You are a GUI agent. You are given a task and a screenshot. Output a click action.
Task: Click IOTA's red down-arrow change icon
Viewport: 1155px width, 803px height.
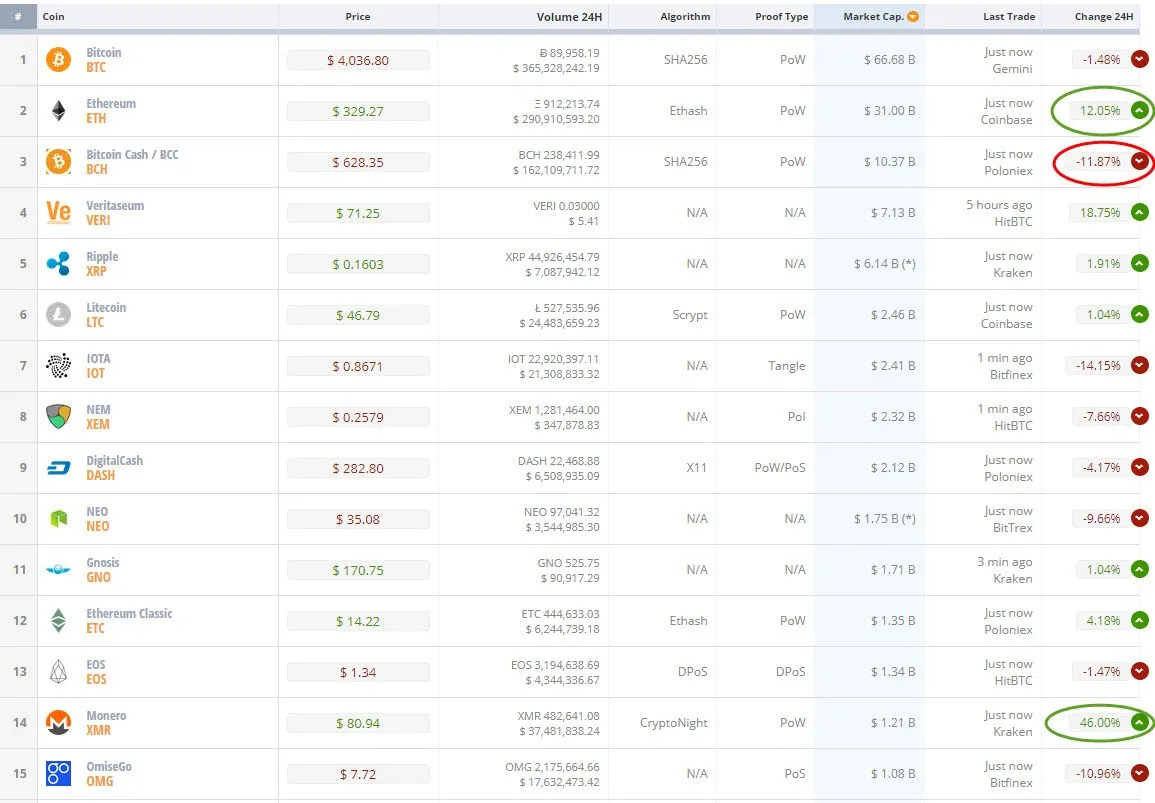(1140, 365)
